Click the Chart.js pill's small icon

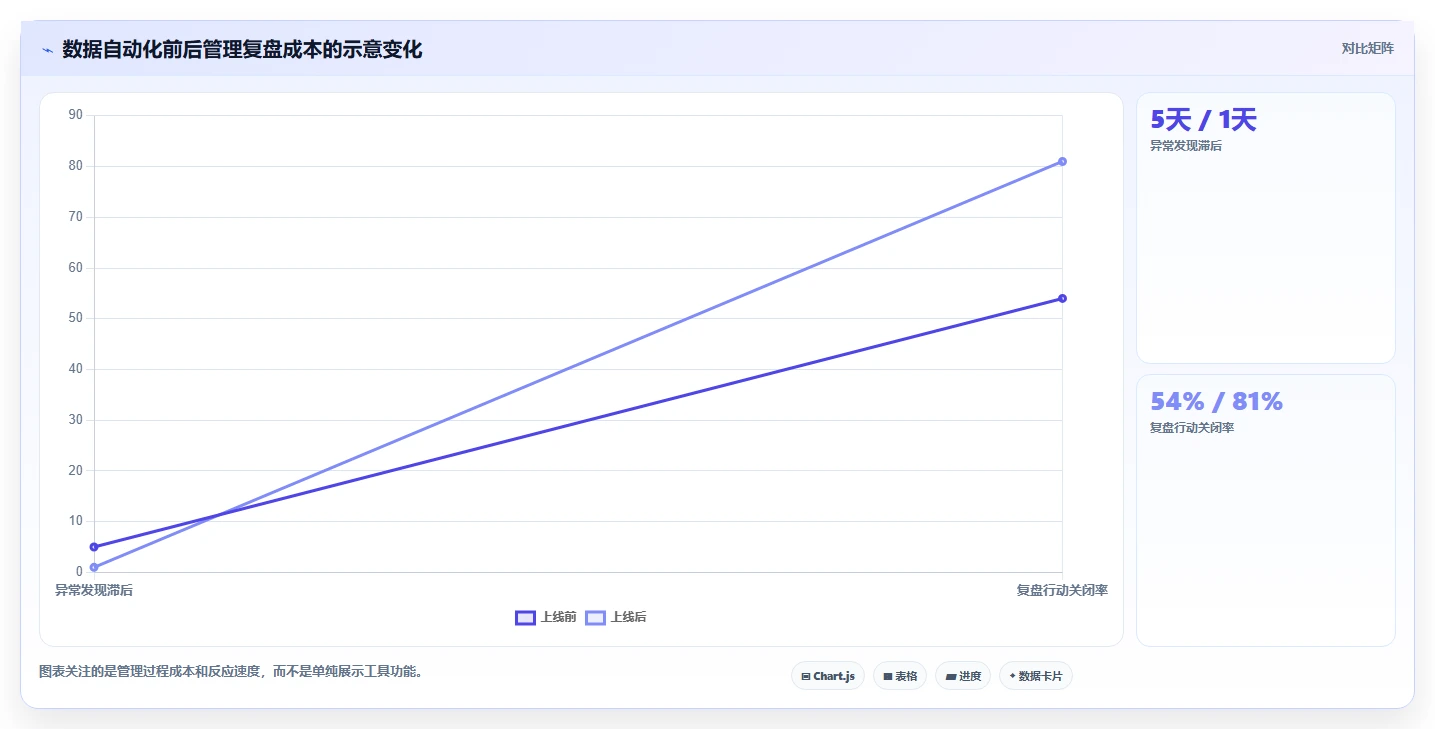(x=806, y=677)
